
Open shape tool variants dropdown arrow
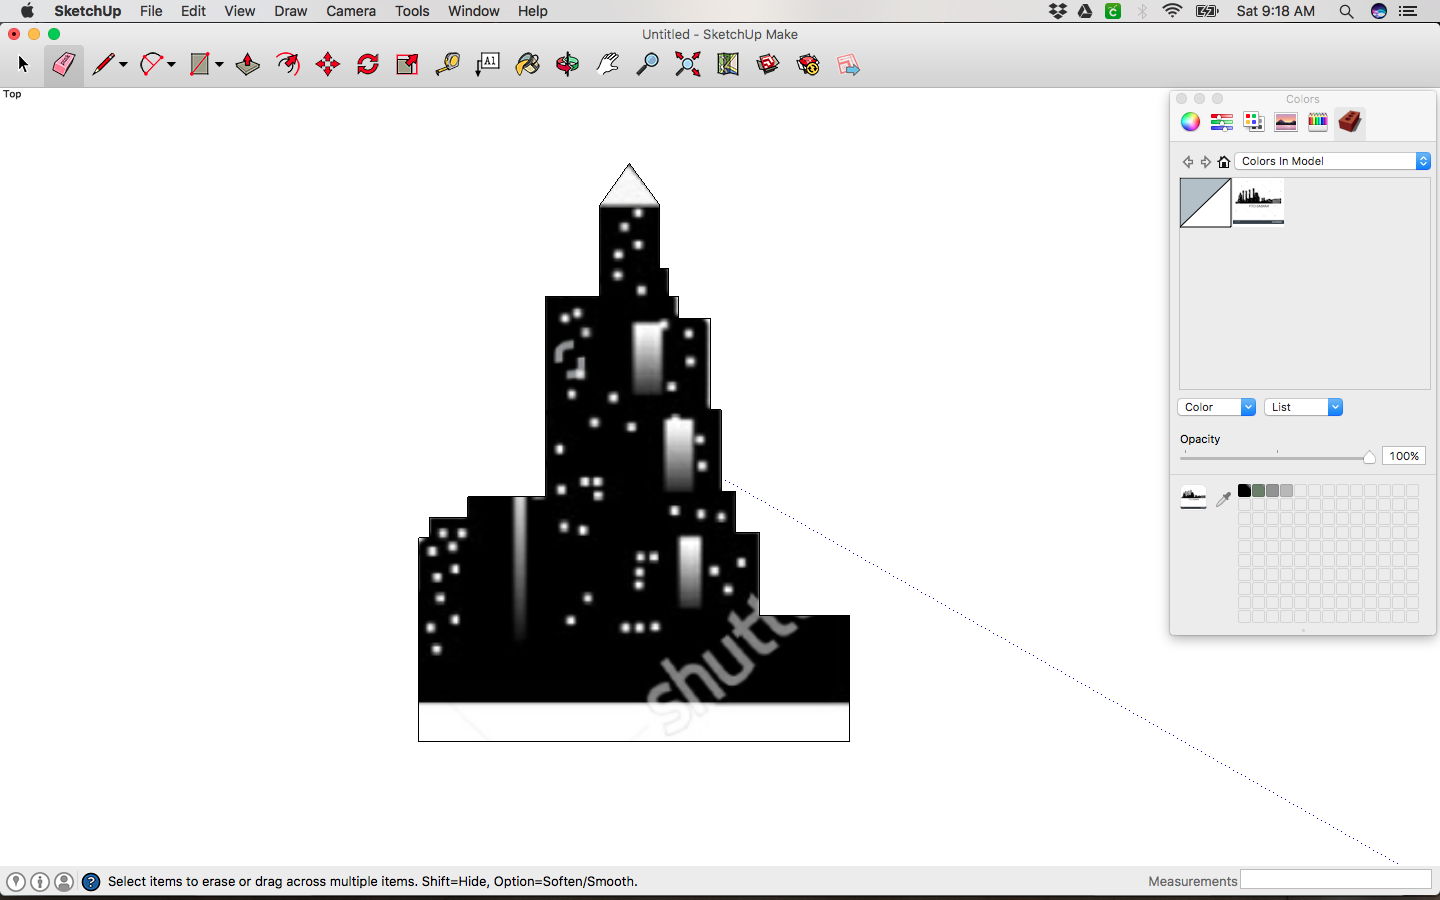pyautogui.click(x=219, y=65)
